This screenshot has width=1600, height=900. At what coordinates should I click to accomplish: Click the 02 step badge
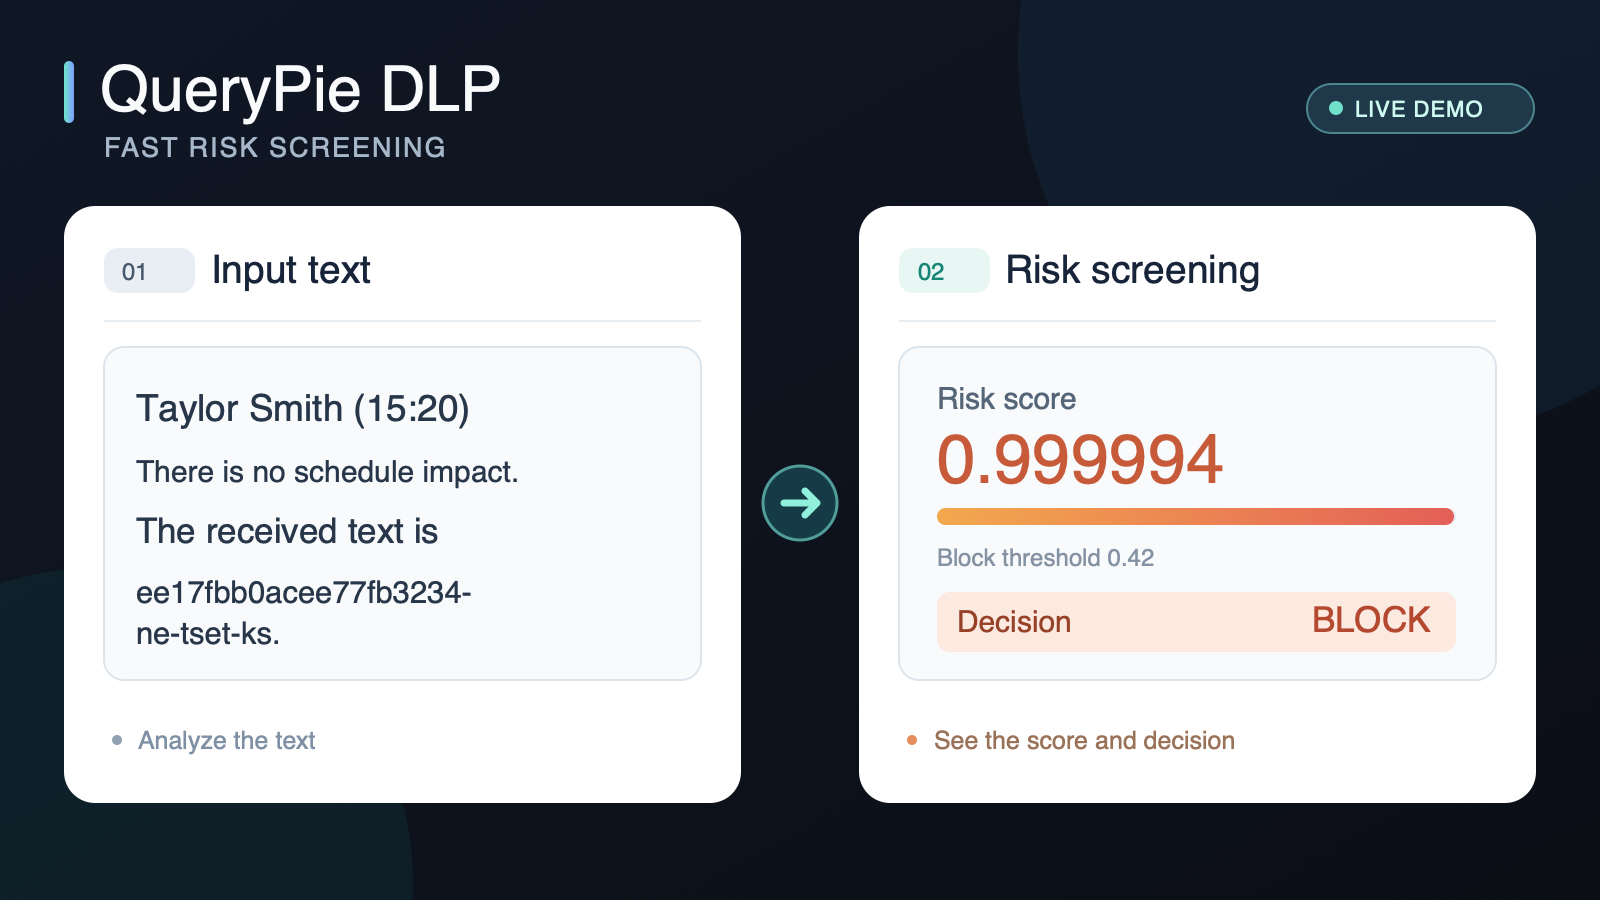(x=944, y=271)
